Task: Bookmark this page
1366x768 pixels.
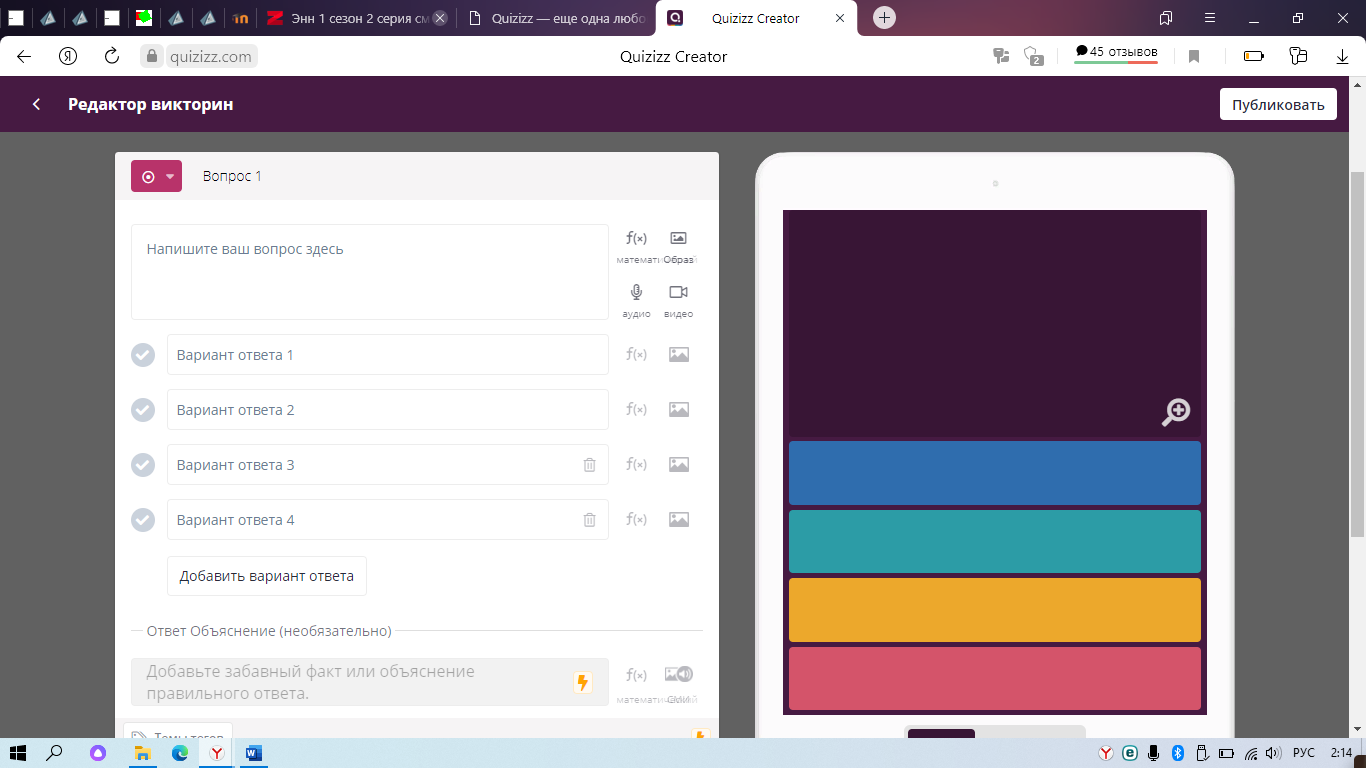Action: (x=1194, y=56)
